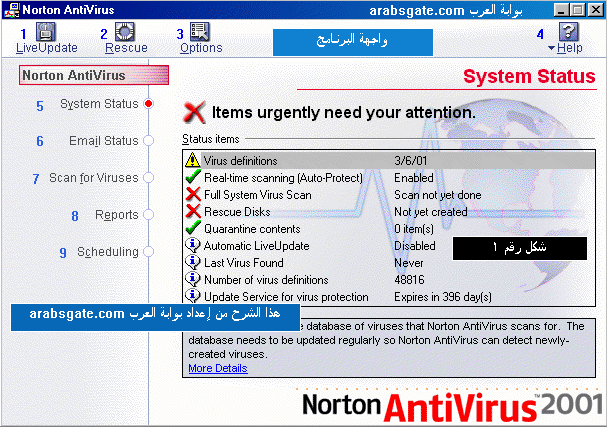Open the Reports section

tap(117, 214)
